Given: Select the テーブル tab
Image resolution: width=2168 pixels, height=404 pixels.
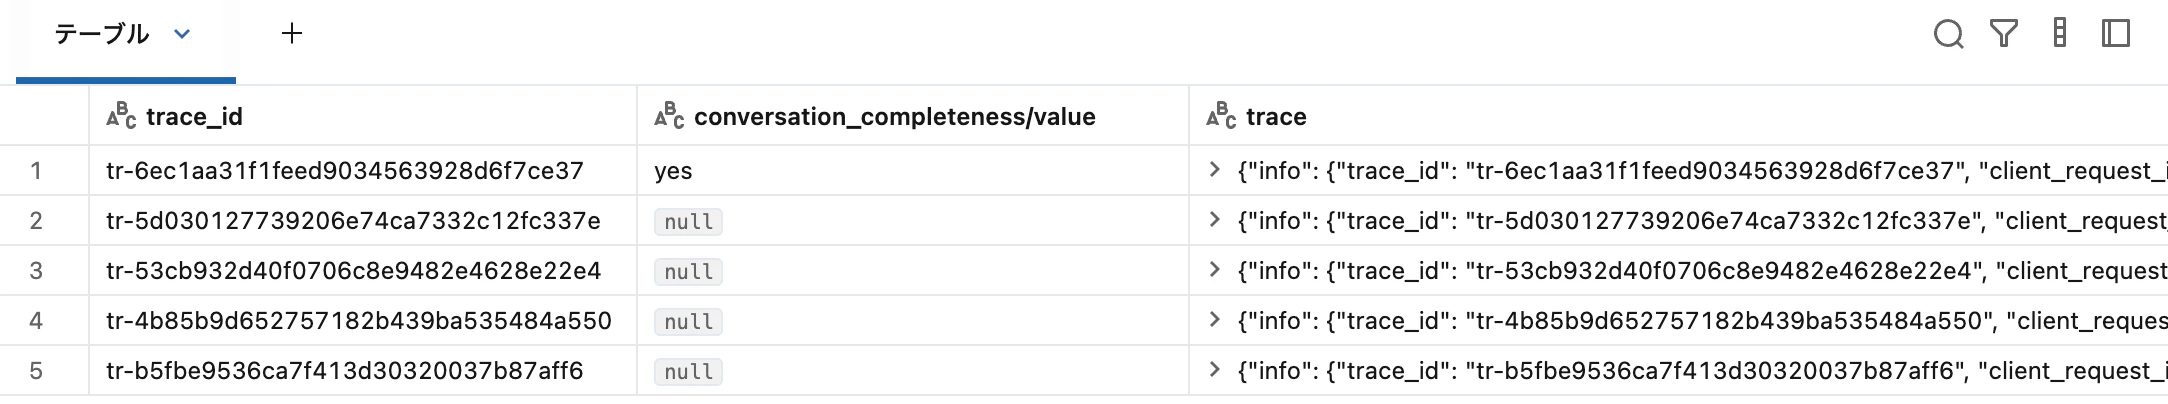Looking at the screenshot, I should click(x=102, y=34).
